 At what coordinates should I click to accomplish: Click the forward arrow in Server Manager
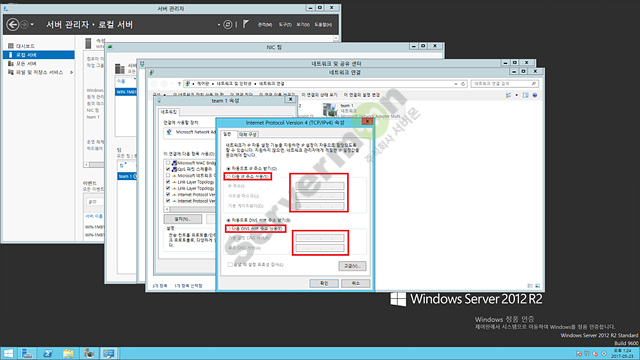[x=24, y=24]
